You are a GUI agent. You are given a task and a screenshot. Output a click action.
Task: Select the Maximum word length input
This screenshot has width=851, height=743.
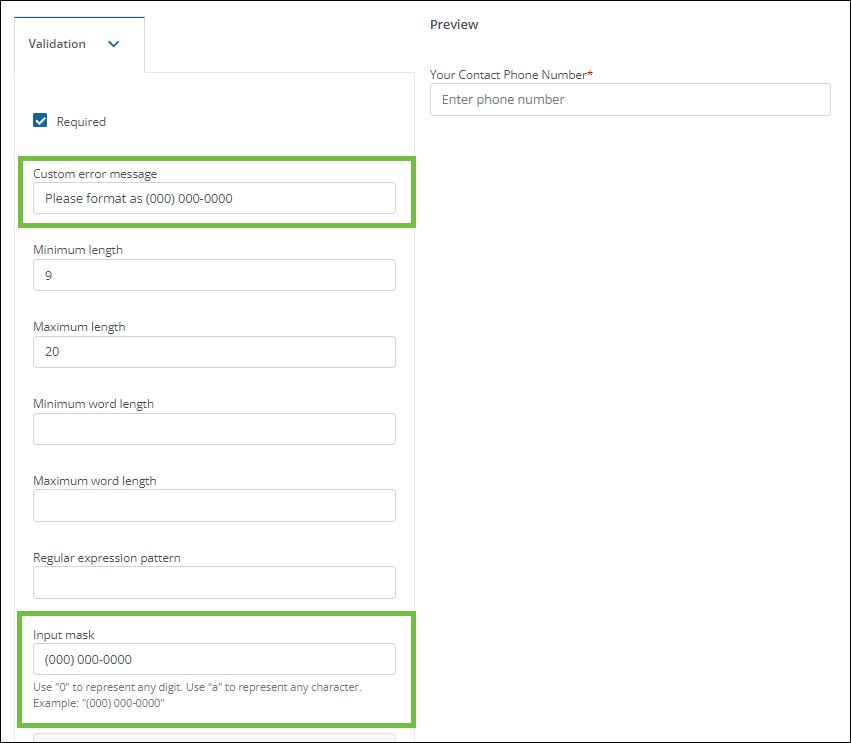214,505
